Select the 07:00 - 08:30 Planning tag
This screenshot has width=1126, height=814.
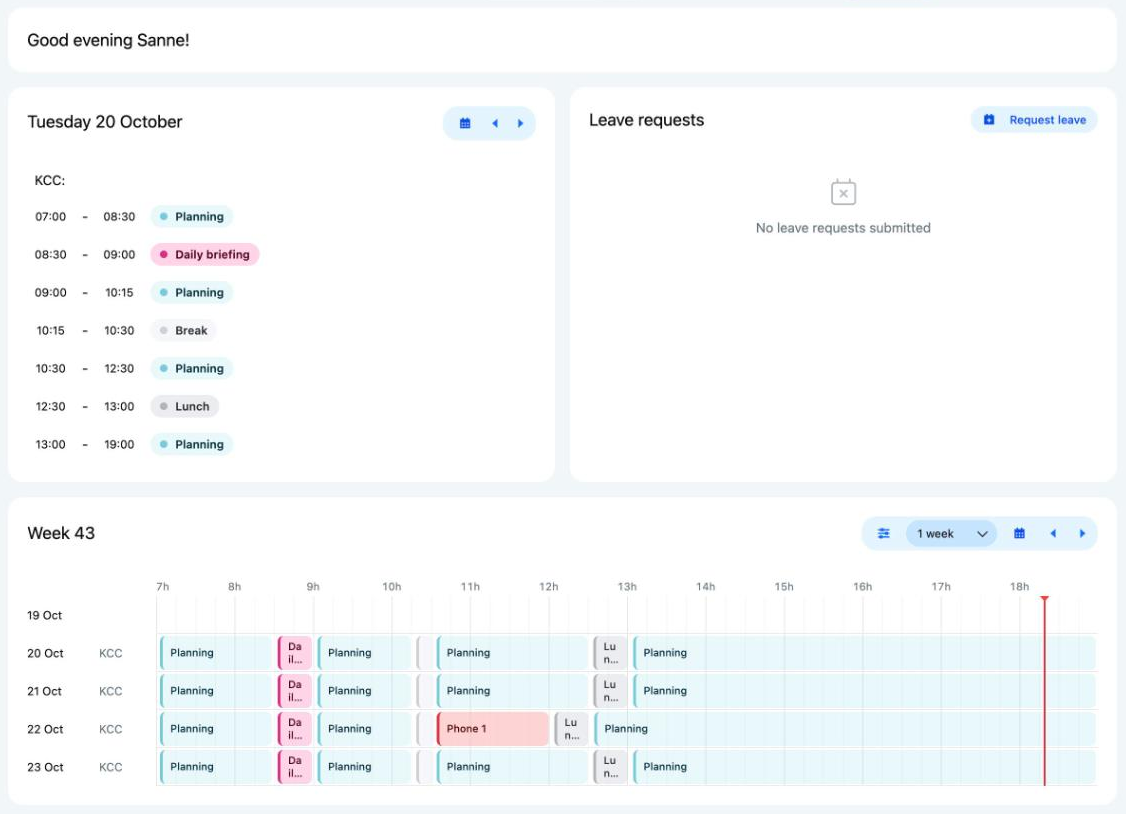[192, 217]
